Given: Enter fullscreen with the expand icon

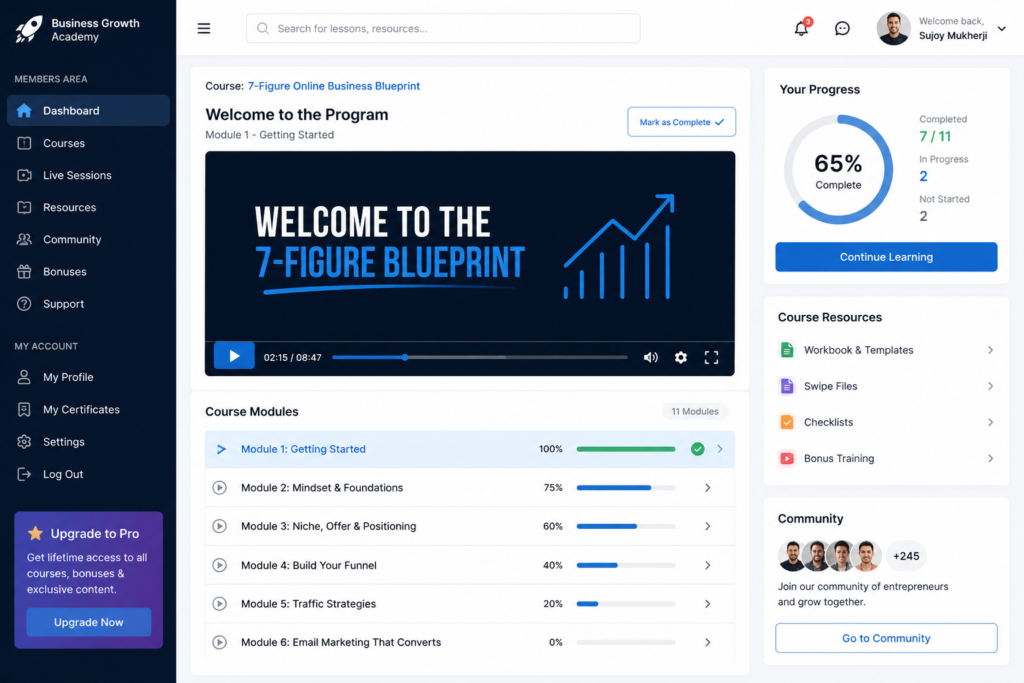Looking at the screenshot, I should point(711,357).
